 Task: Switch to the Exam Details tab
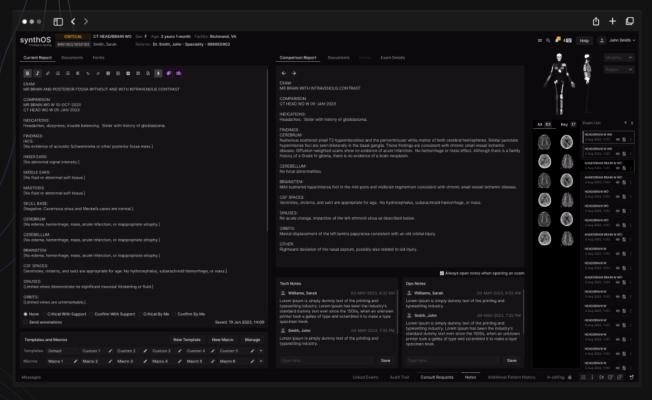(x=392, y=58)
